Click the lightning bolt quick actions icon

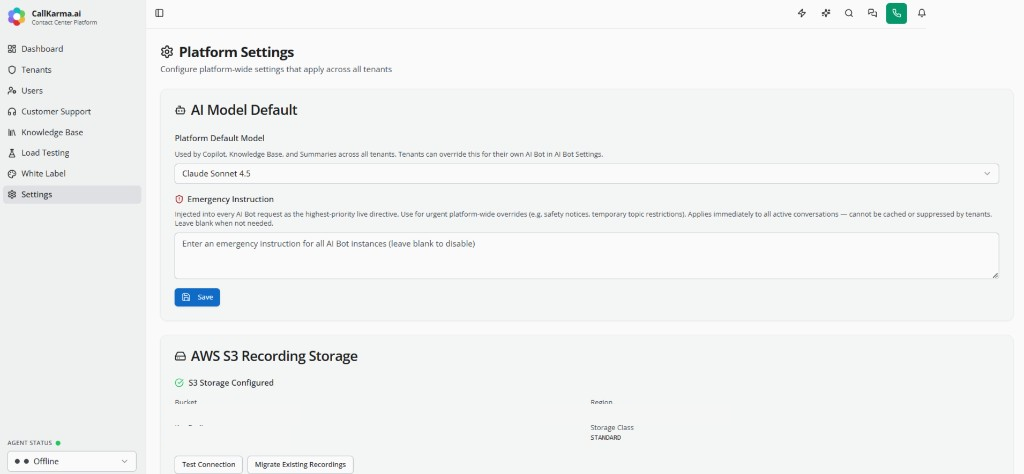(x=802, y=13)
